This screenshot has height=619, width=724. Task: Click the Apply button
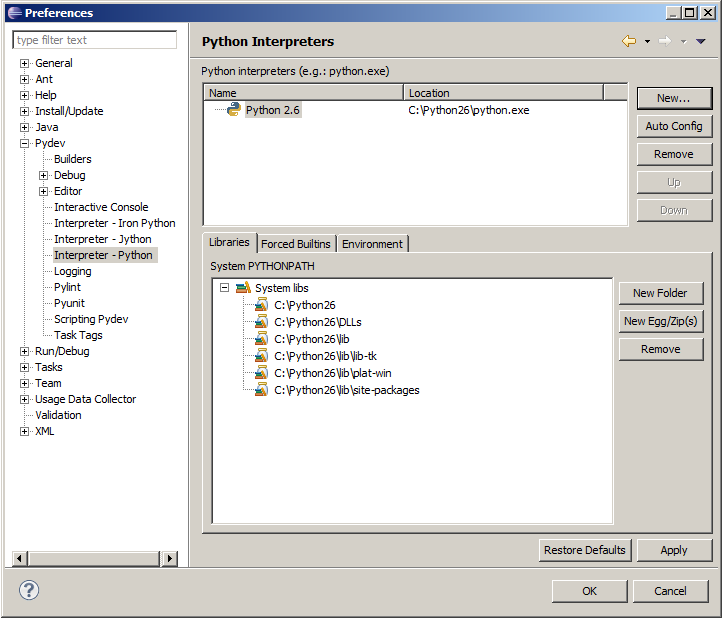[674, 550]
